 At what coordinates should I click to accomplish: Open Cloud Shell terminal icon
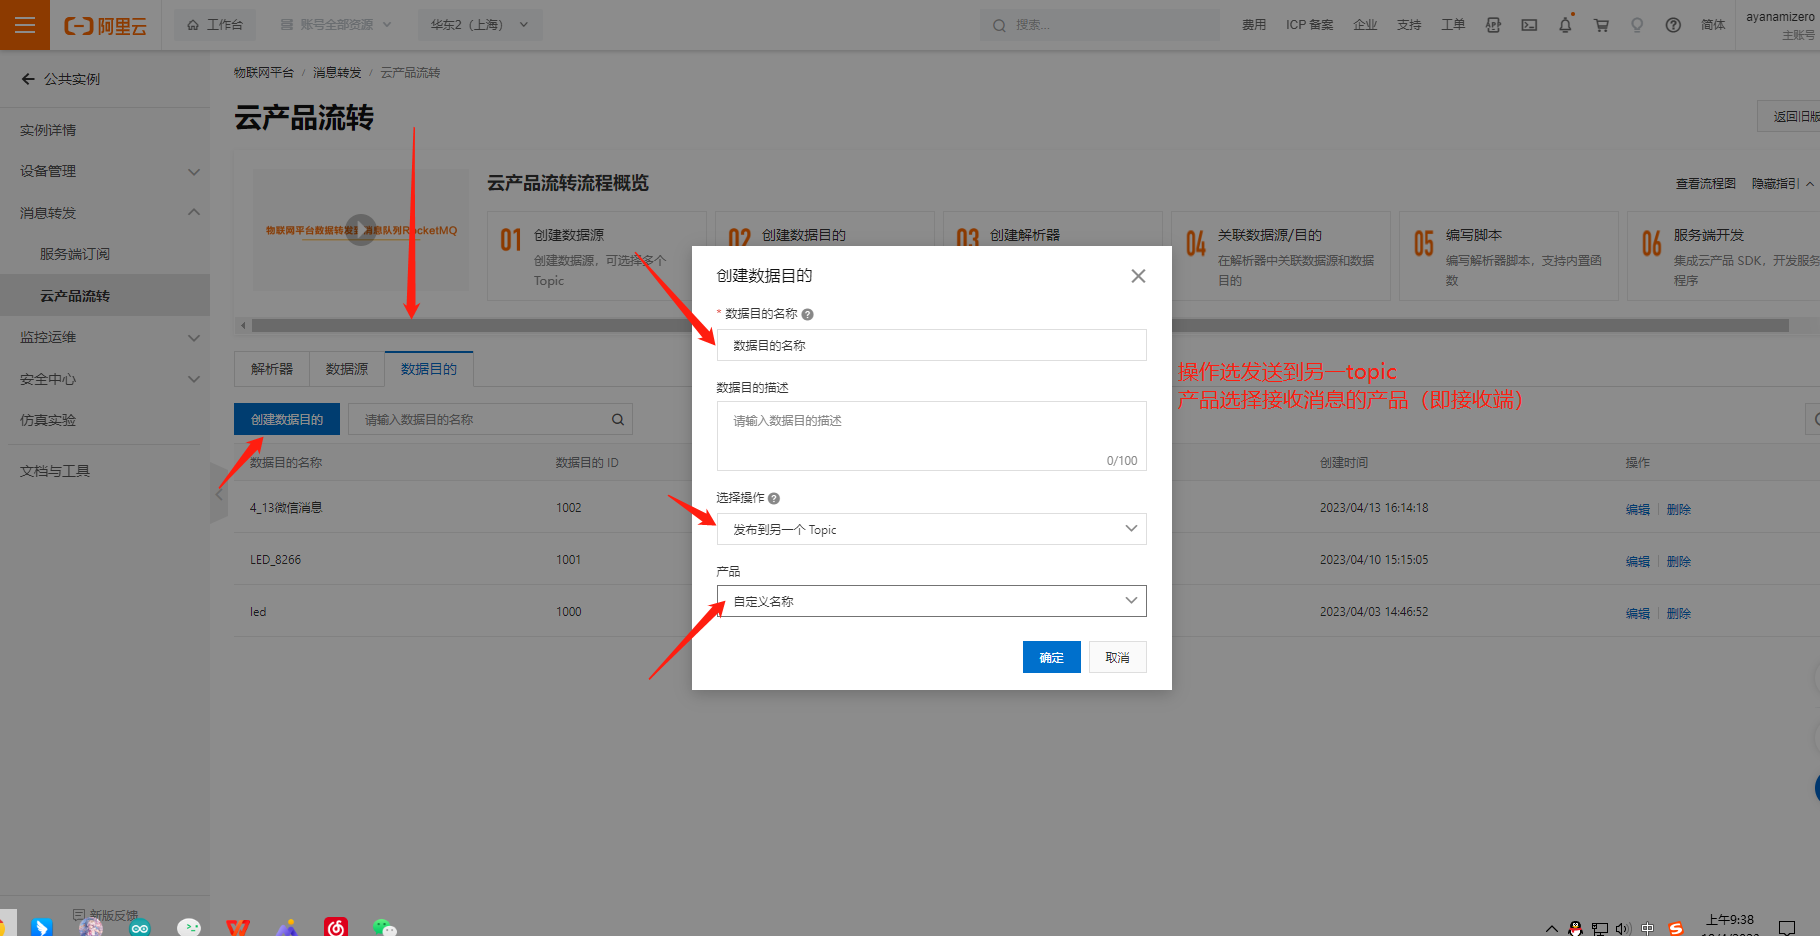1529,25
